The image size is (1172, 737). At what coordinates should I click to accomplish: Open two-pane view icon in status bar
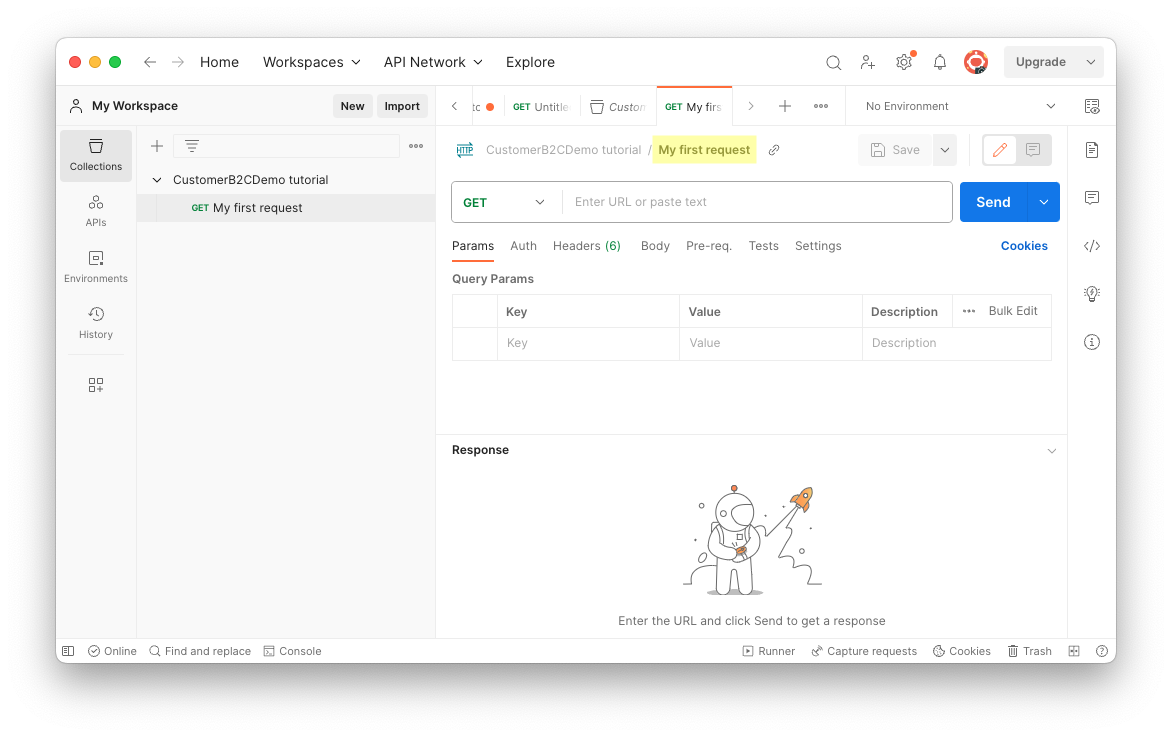(1074, 651)
